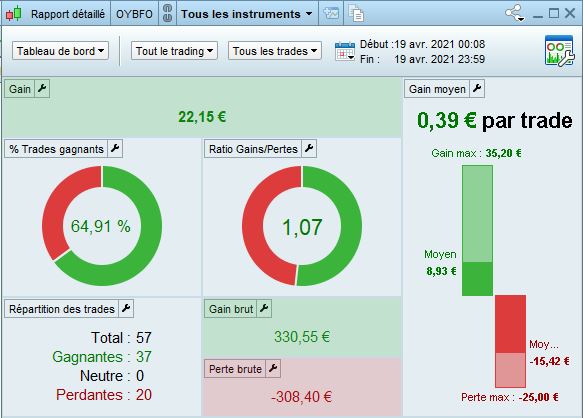Click the 1,07 ratio donut chart
583x418 pixels.
tap(302, 226)
